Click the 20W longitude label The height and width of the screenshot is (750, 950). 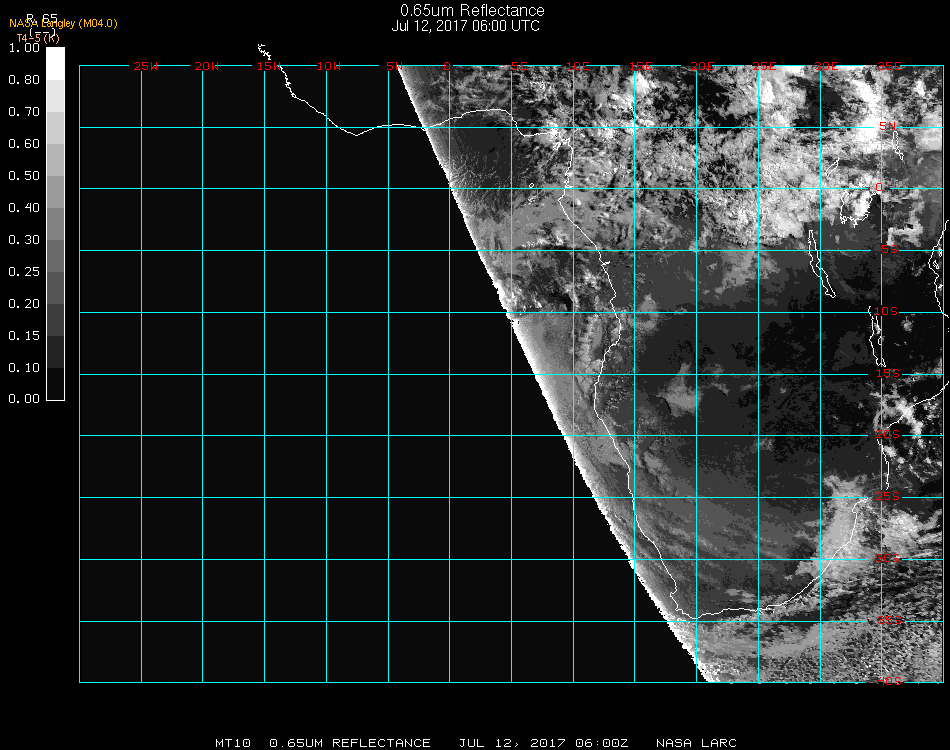click(207, 66)
